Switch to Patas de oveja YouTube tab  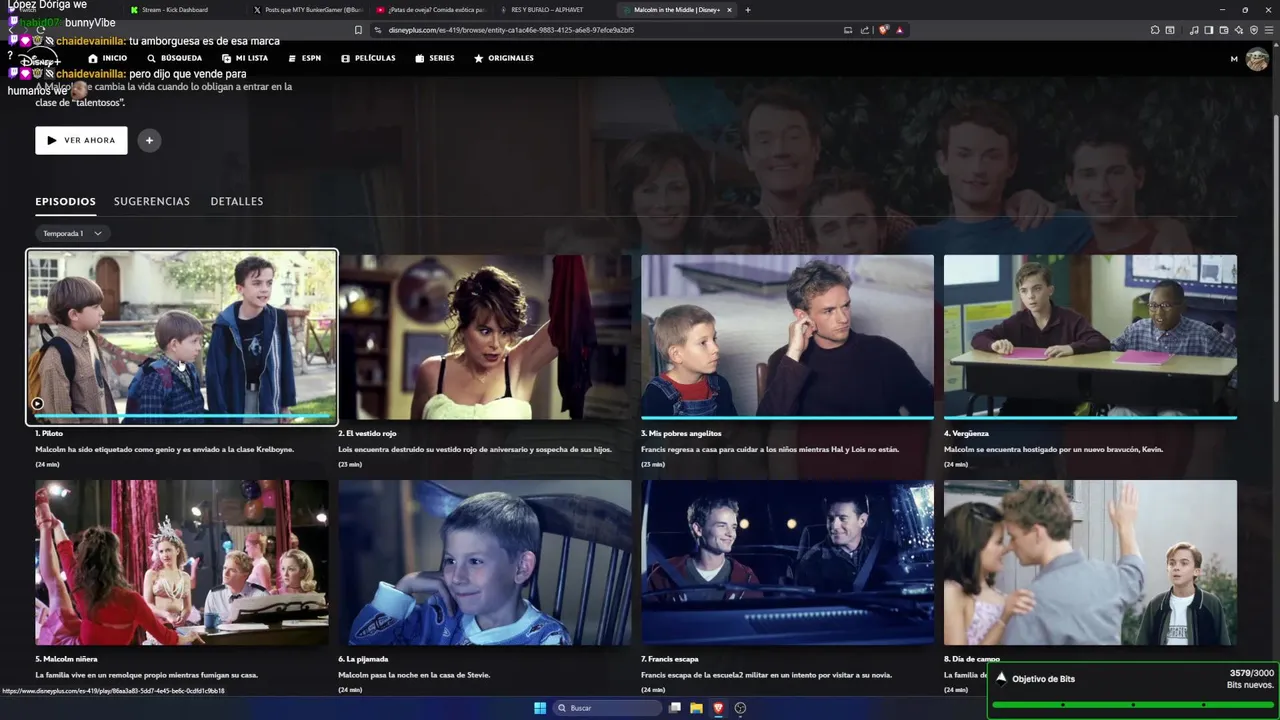(432, 10)
